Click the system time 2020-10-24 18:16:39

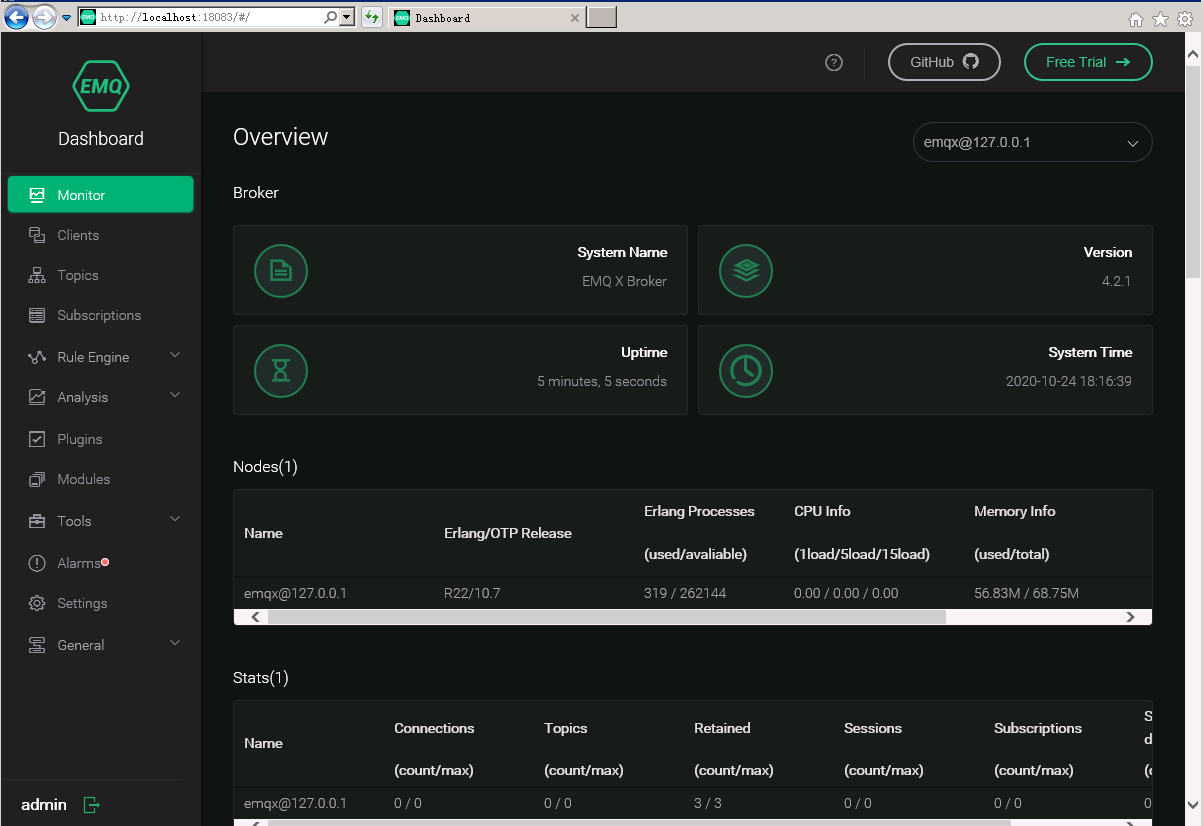pyautogui.click(x=1069, y=381)
